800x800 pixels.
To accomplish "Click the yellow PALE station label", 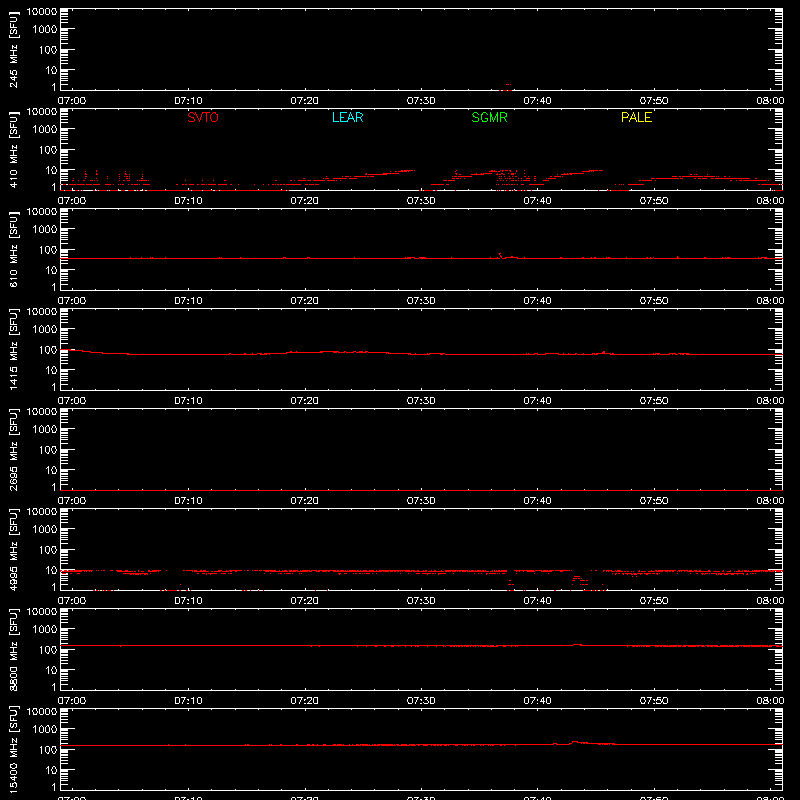I will [x=636, y=117].
